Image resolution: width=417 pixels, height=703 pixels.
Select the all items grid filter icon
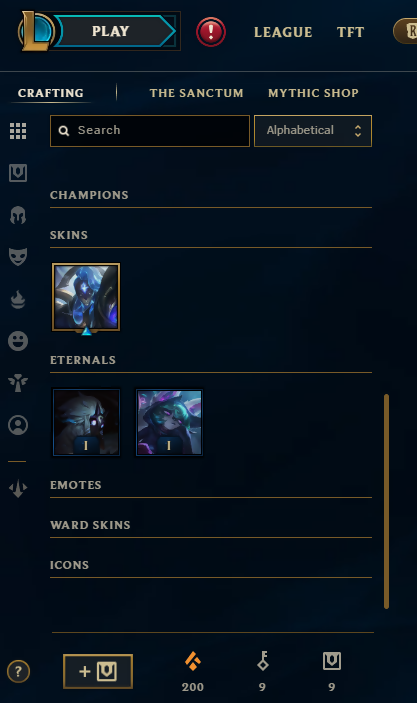coord(18,131)
